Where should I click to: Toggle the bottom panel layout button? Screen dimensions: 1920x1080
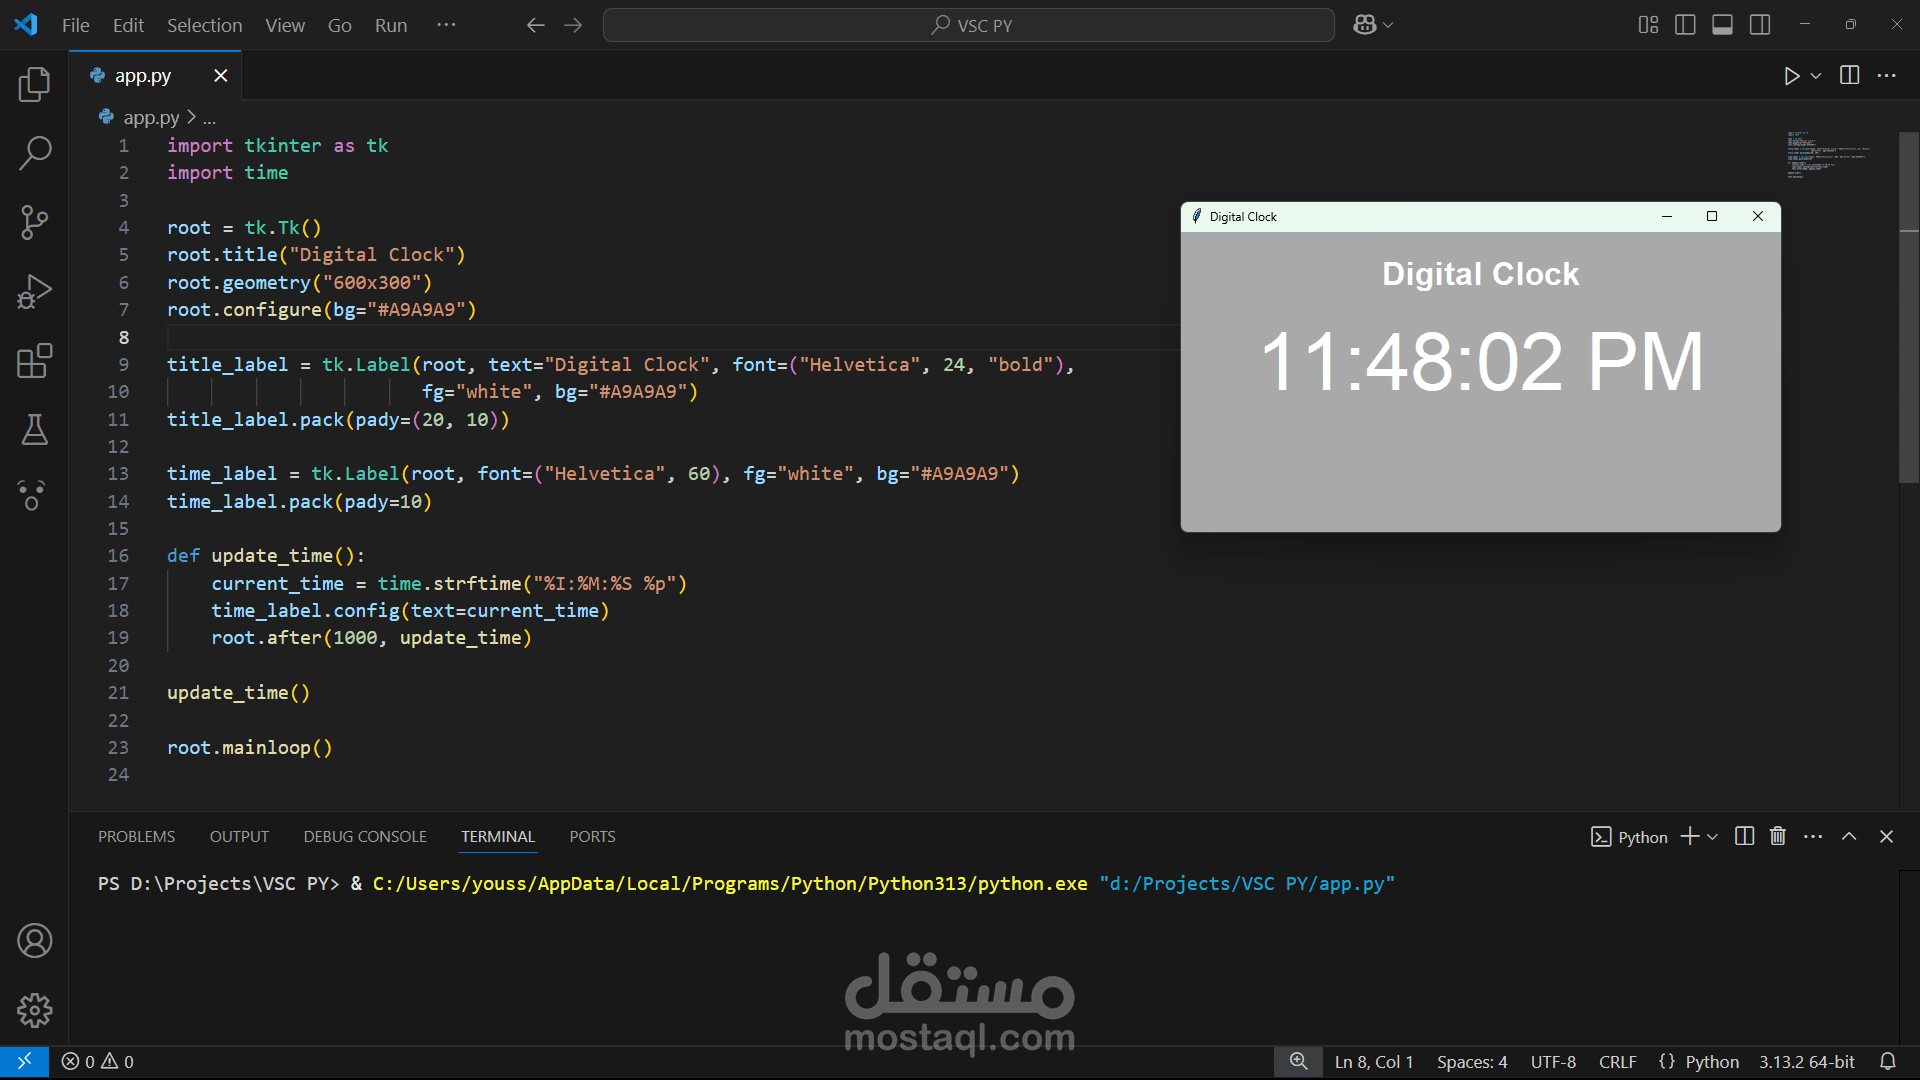click(x=1722, y=25)
